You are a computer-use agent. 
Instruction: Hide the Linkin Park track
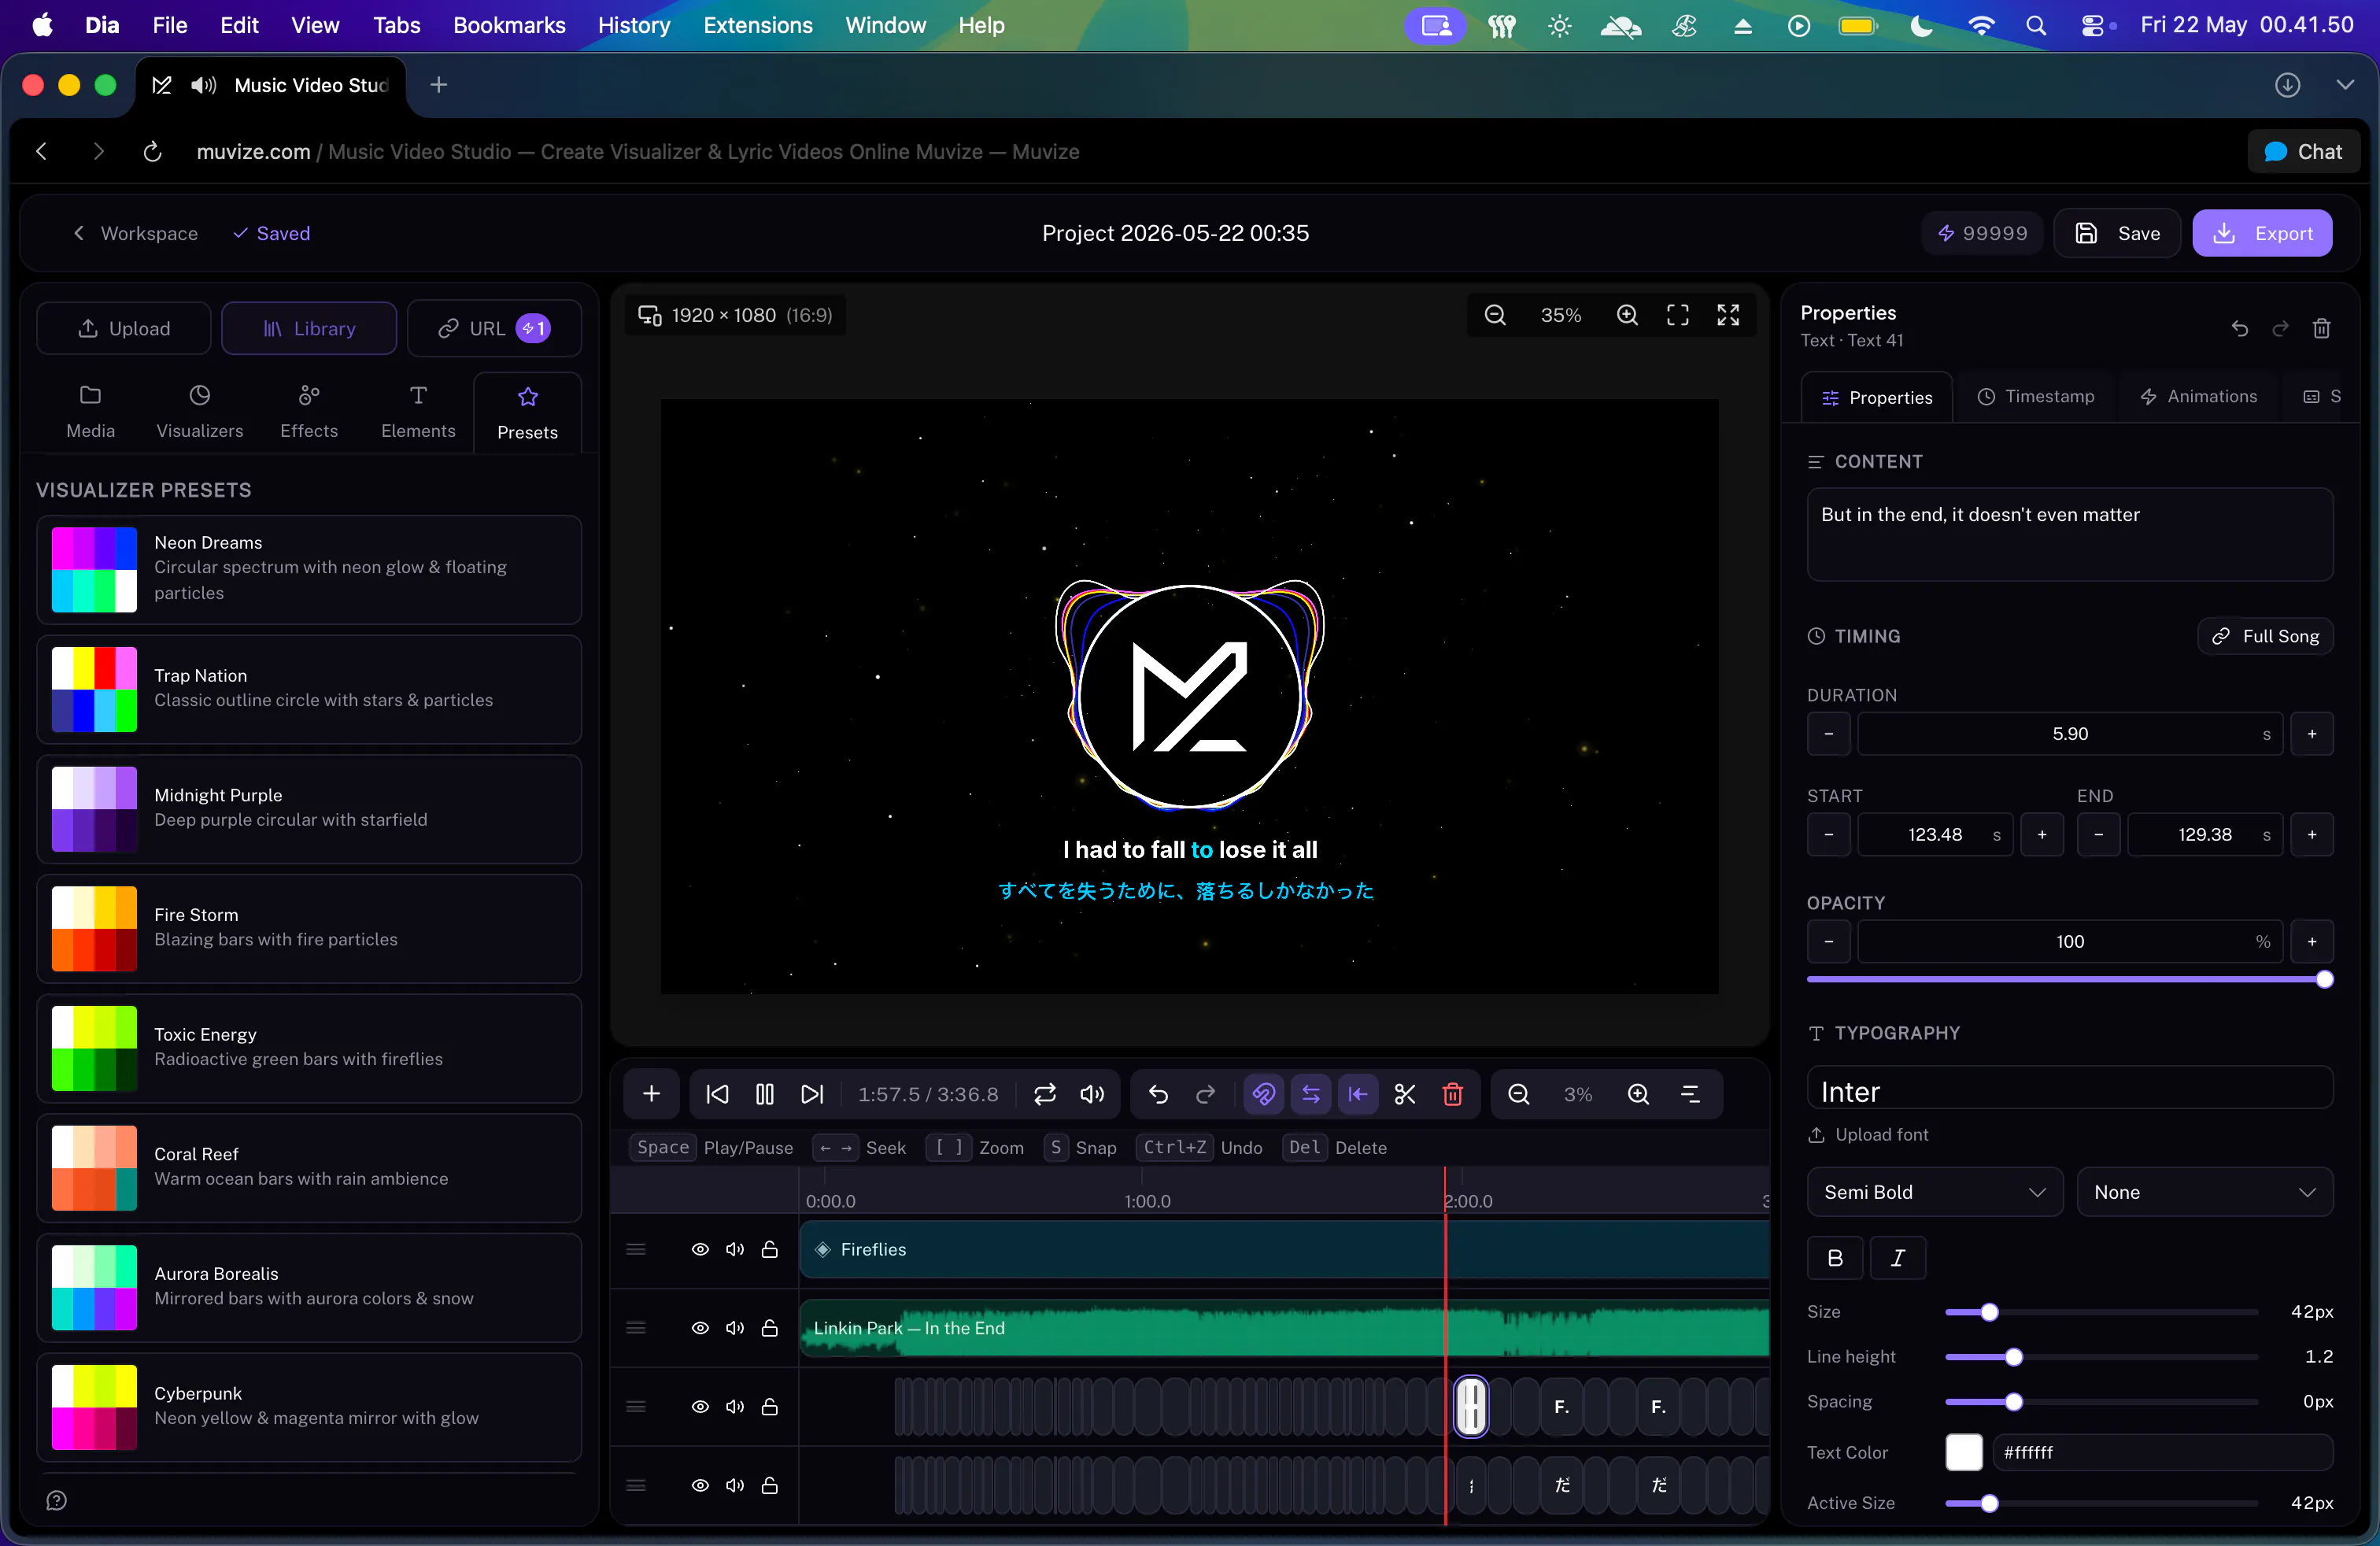[x=700, y=1327]
